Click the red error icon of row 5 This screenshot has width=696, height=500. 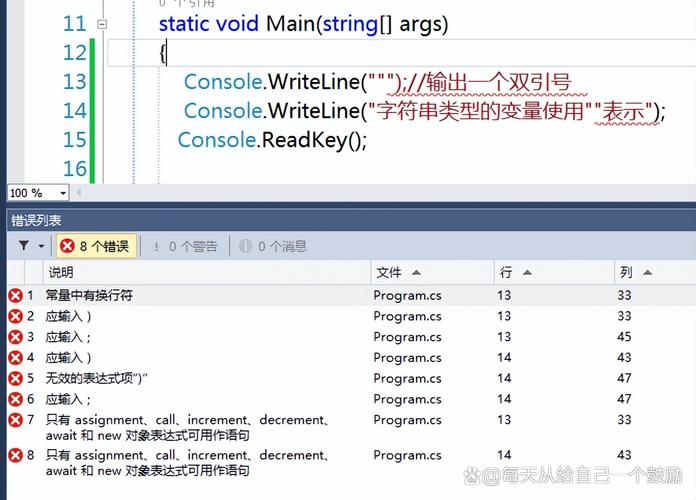[x=16, y=378]
